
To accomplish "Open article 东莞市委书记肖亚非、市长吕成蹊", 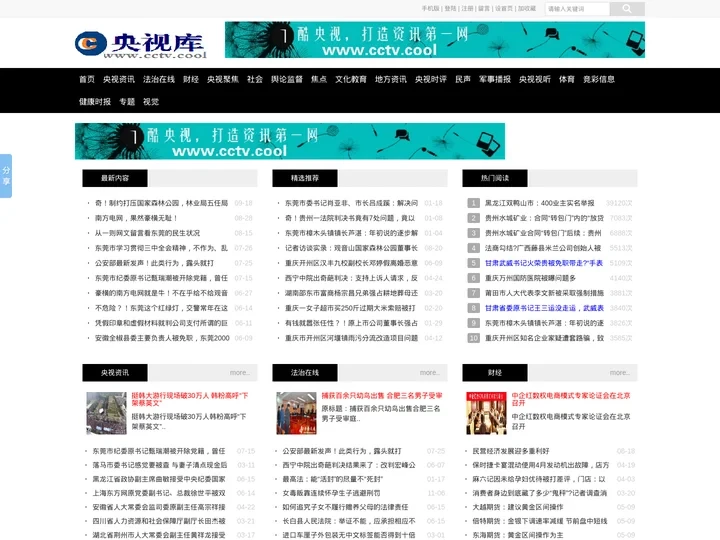I will click(x=351, y=203).
